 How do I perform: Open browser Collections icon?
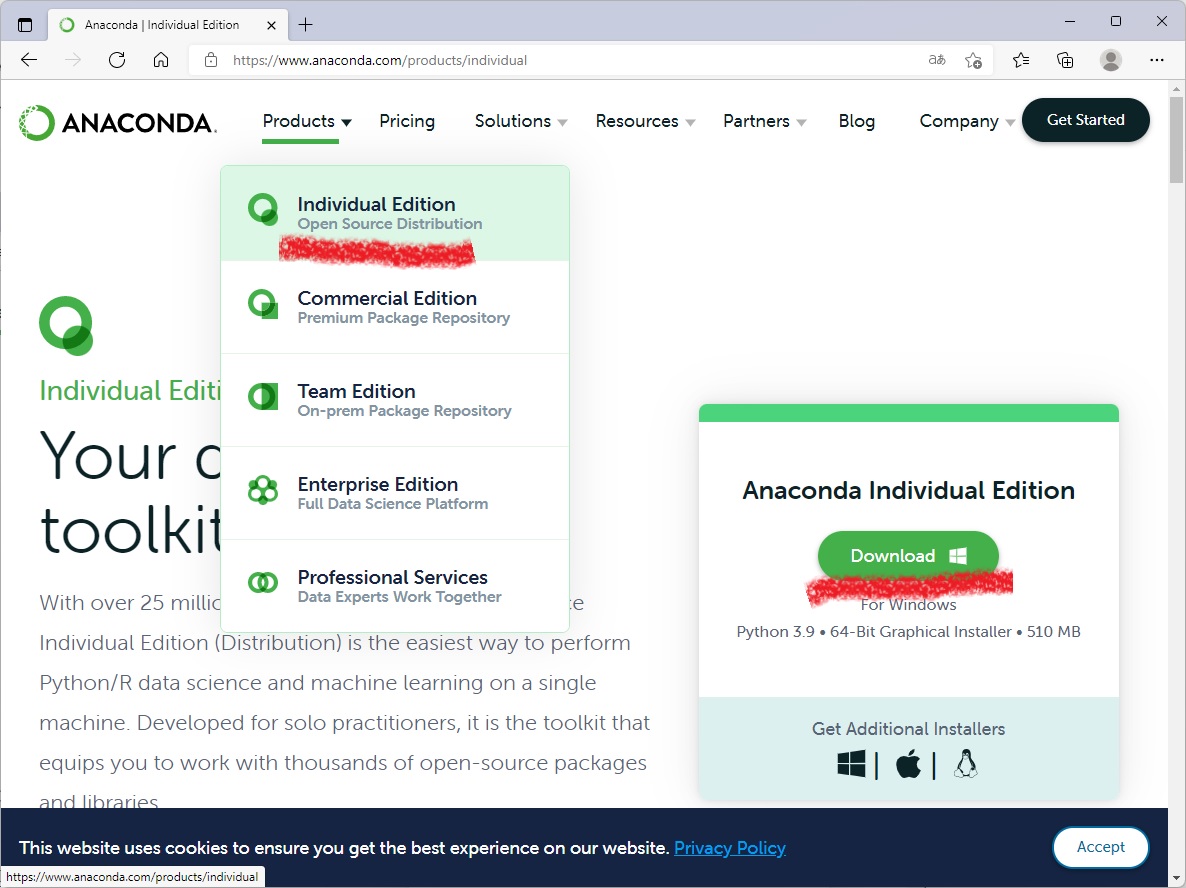(1065, 60)
